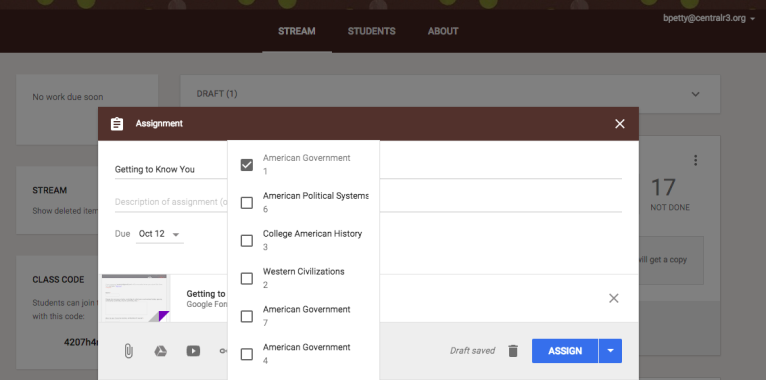Open the ABOUT tab

(x=443, y=31)
